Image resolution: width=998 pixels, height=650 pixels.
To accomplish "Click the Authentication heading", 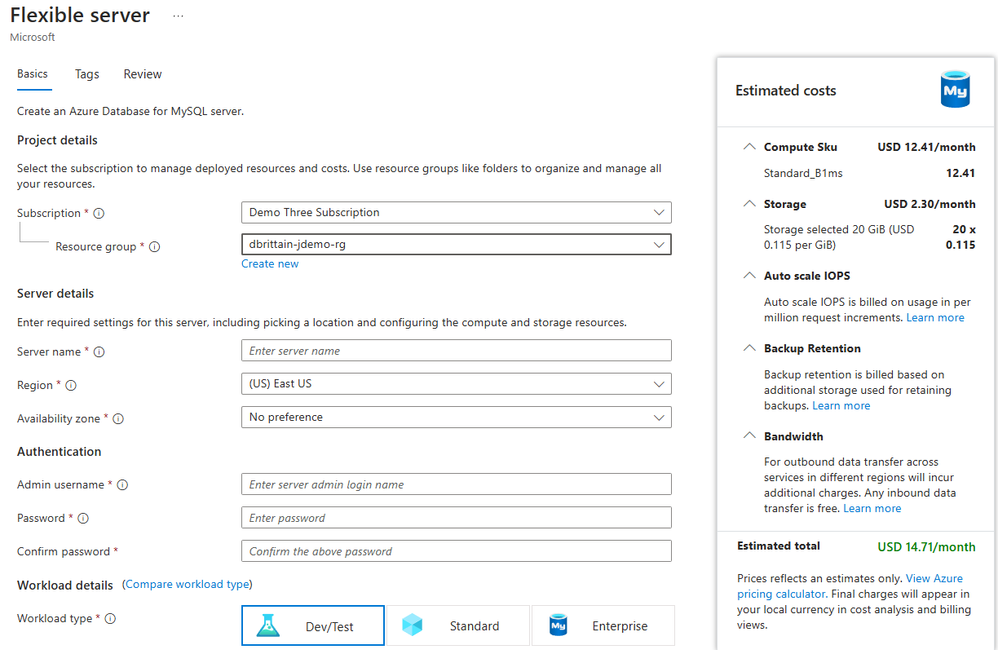I will coord(59,451).
